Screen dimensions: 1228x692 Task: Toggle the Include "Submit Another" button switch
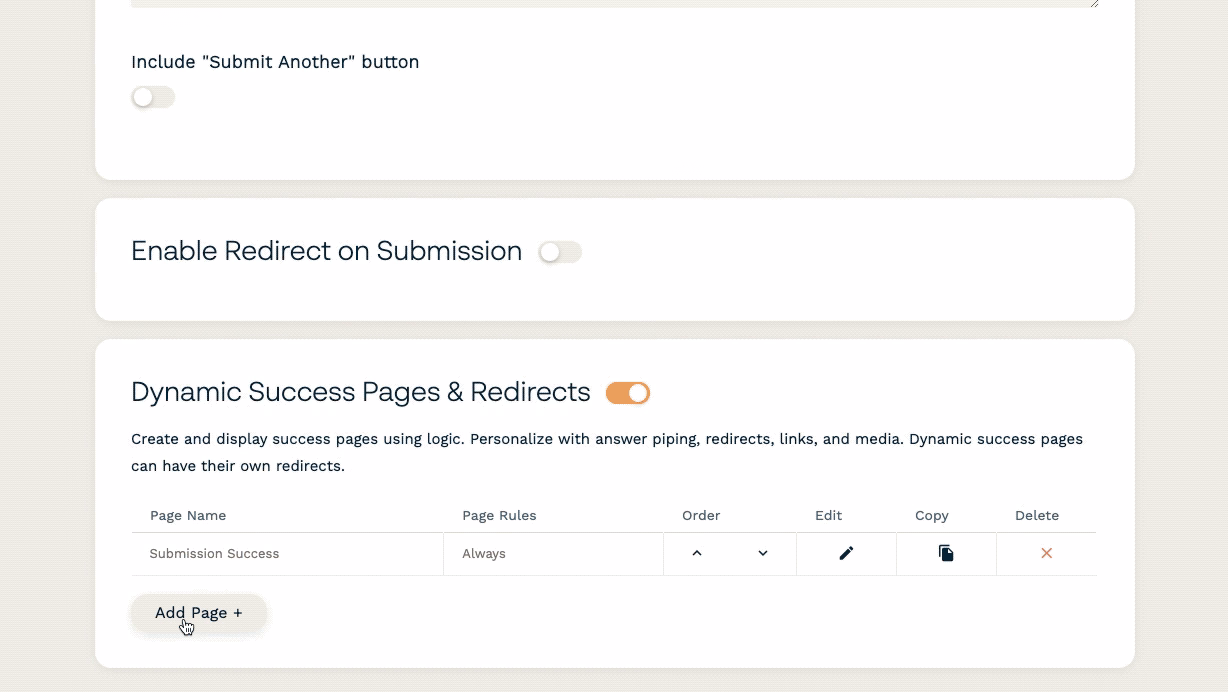pyautogui.click(x=153, y=97)
